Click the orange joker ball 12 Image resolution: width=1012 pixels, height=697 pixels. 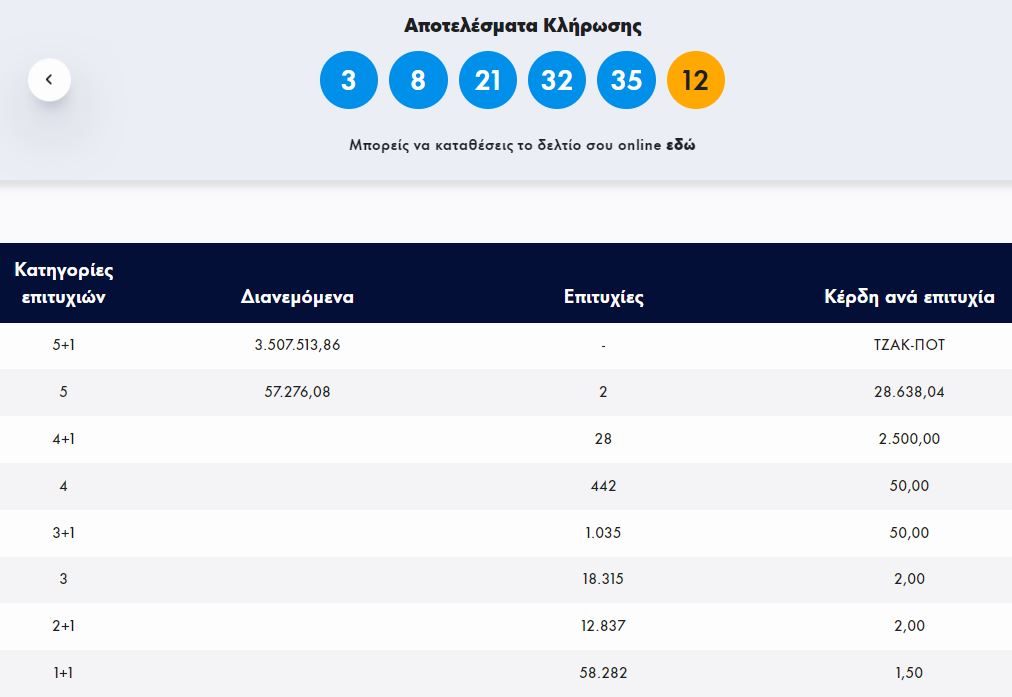[x=696, y=80]
